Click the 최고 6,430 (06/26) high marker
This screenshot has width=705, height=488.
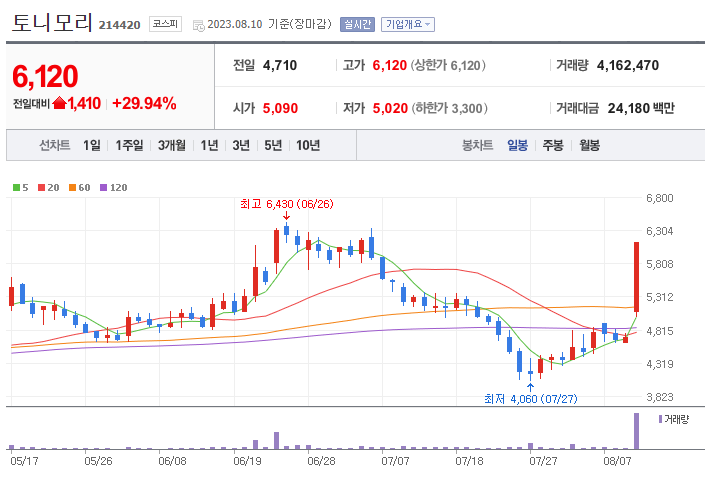click(x=287, y=204)
